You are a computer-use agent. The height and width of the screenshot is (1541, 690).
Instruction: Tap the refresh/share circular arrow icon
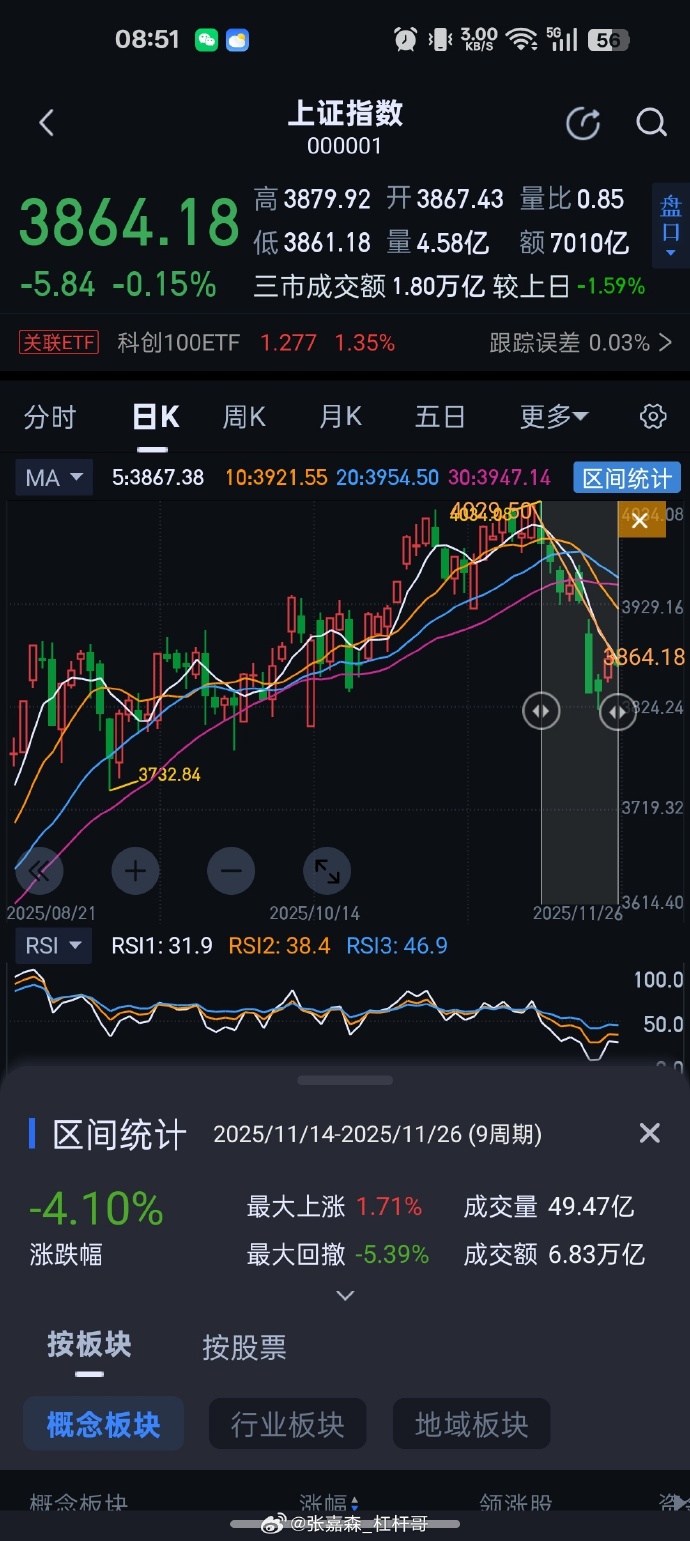click(x=583, y=123)
